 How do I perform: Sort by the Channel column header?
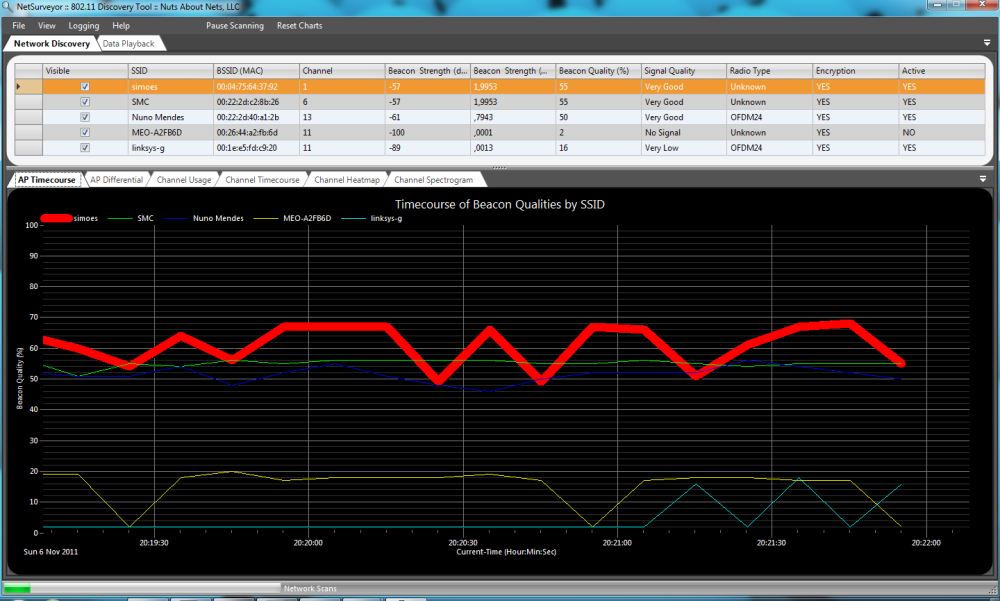[x=342, y=71]
